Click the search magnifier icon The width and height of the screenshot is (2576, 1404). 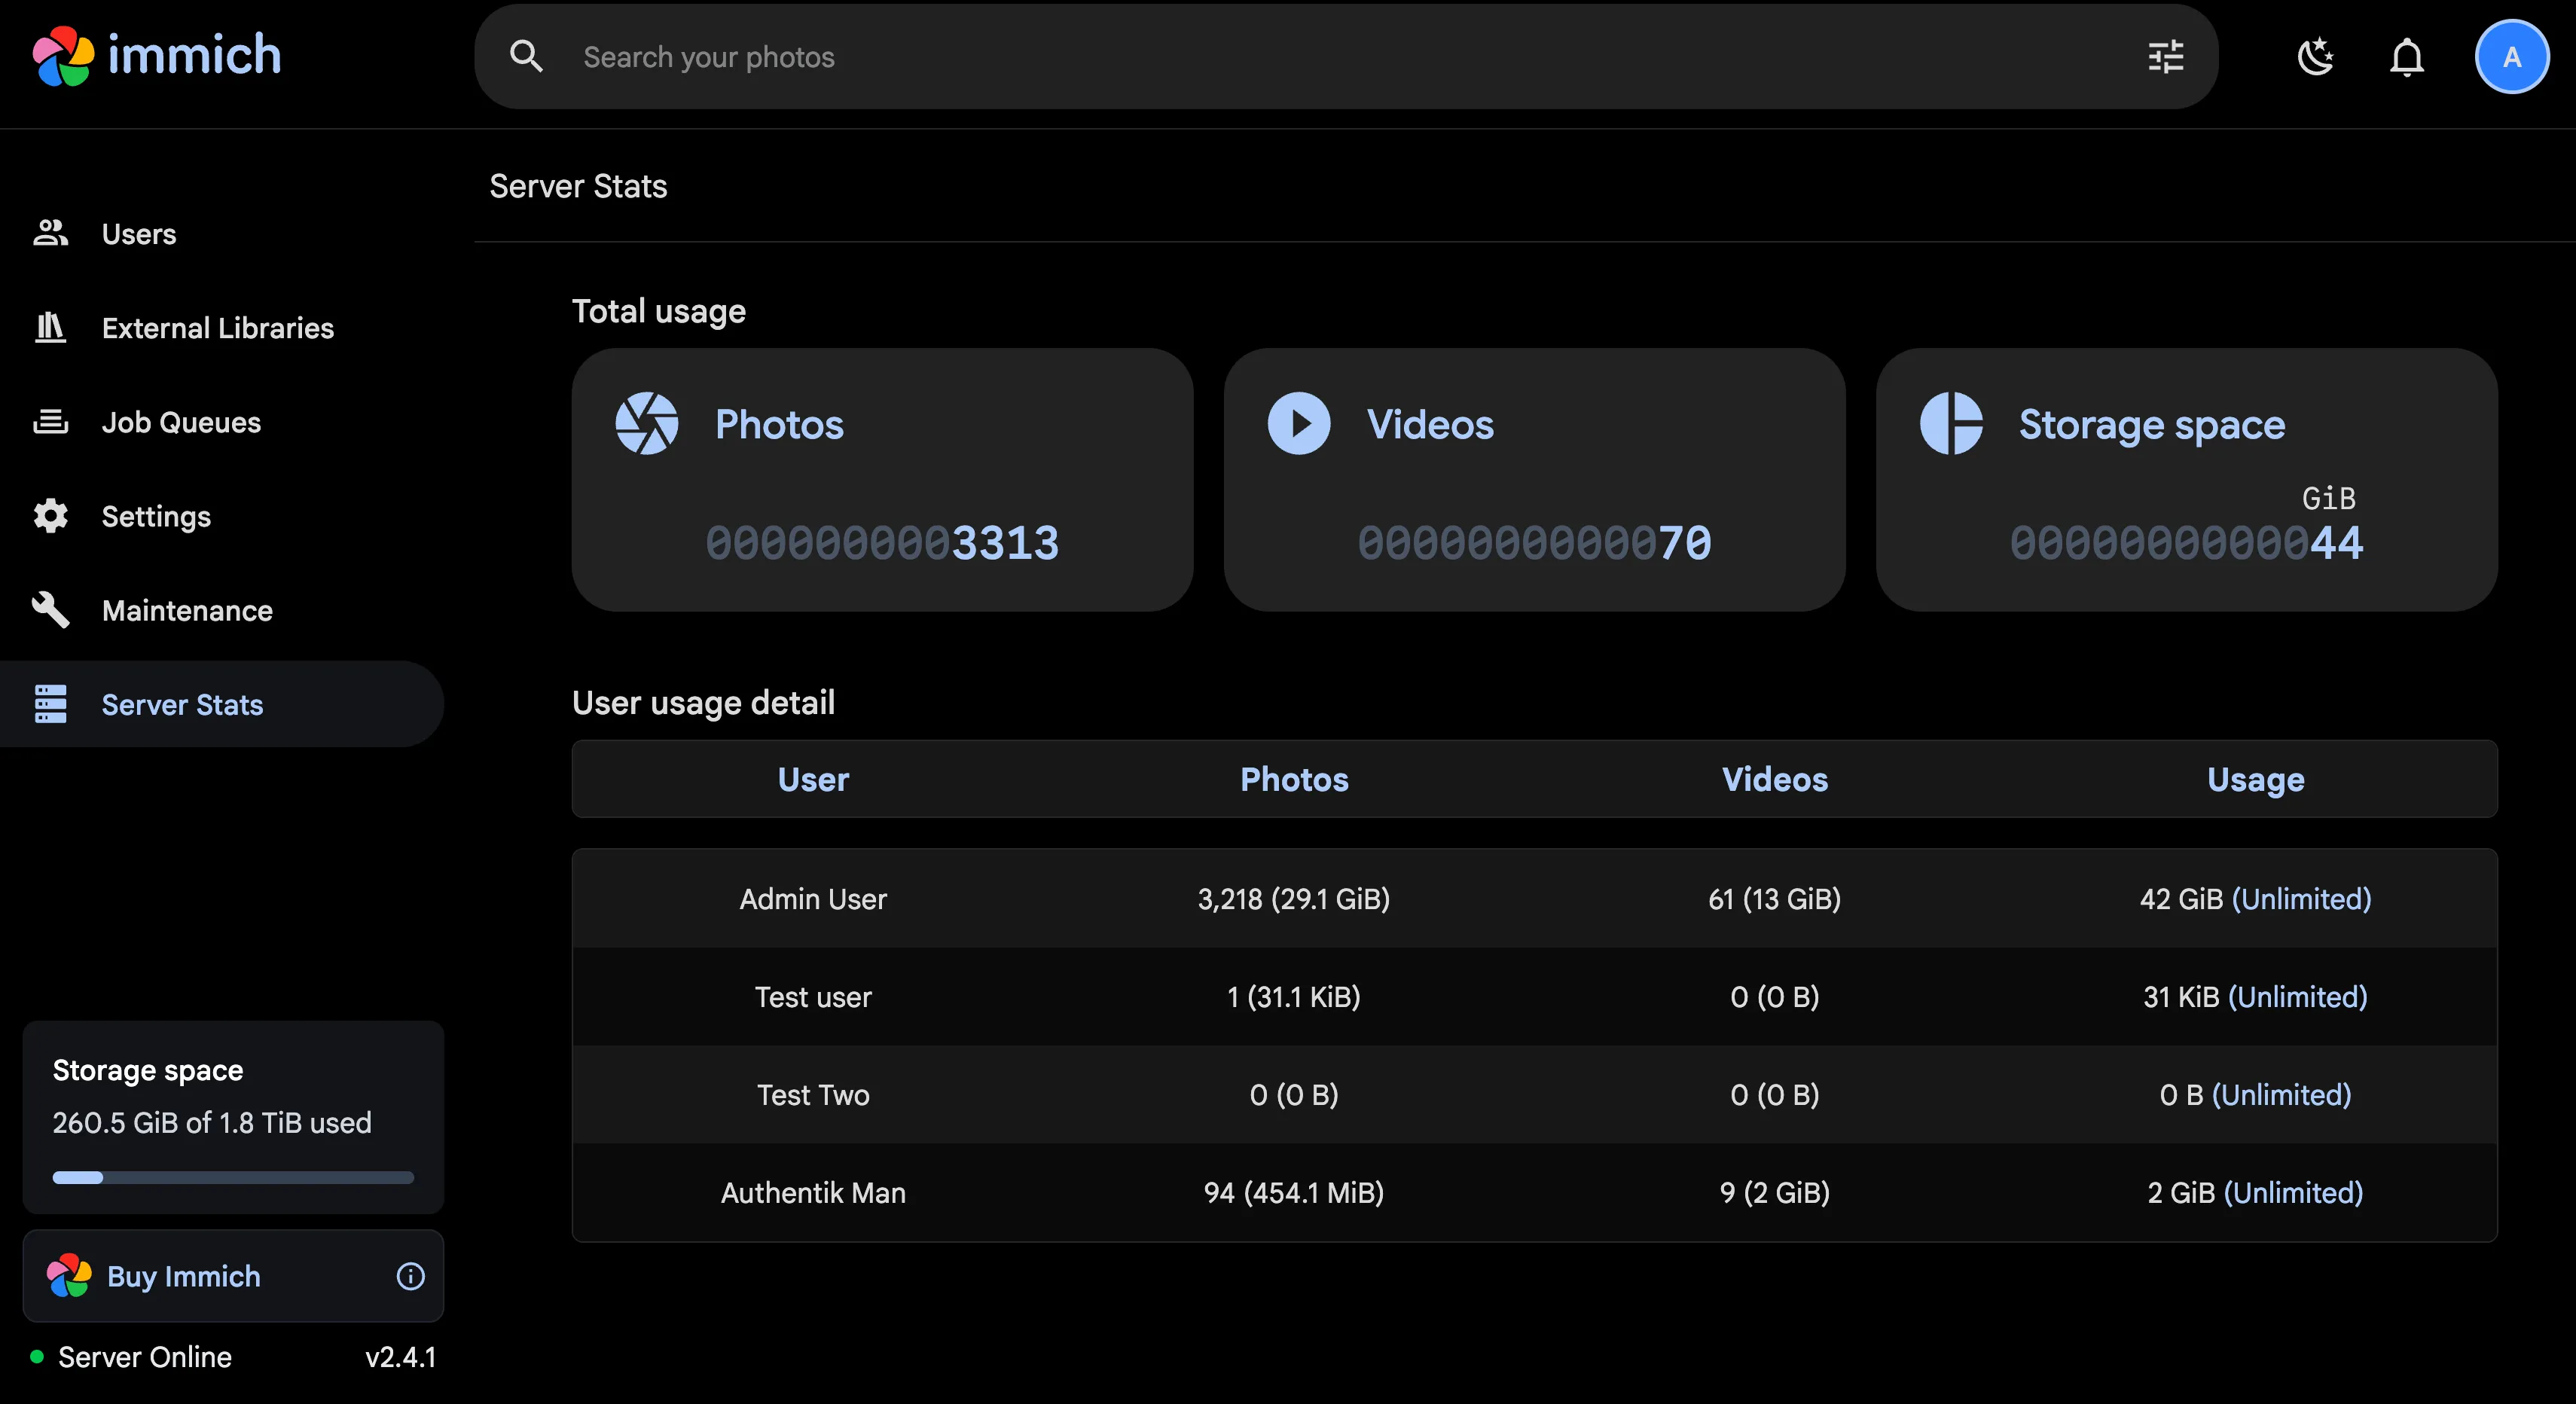tap(526, 57)
